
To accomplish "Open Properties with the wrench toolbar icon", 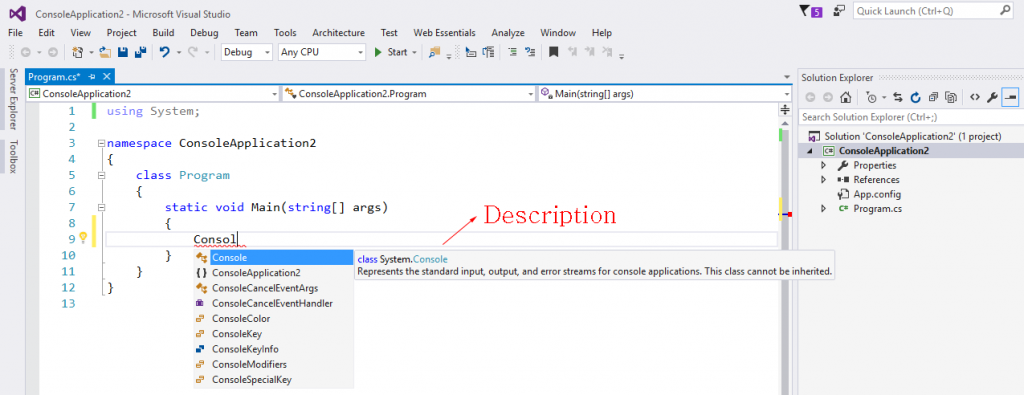I will click(x=992, y=97).
